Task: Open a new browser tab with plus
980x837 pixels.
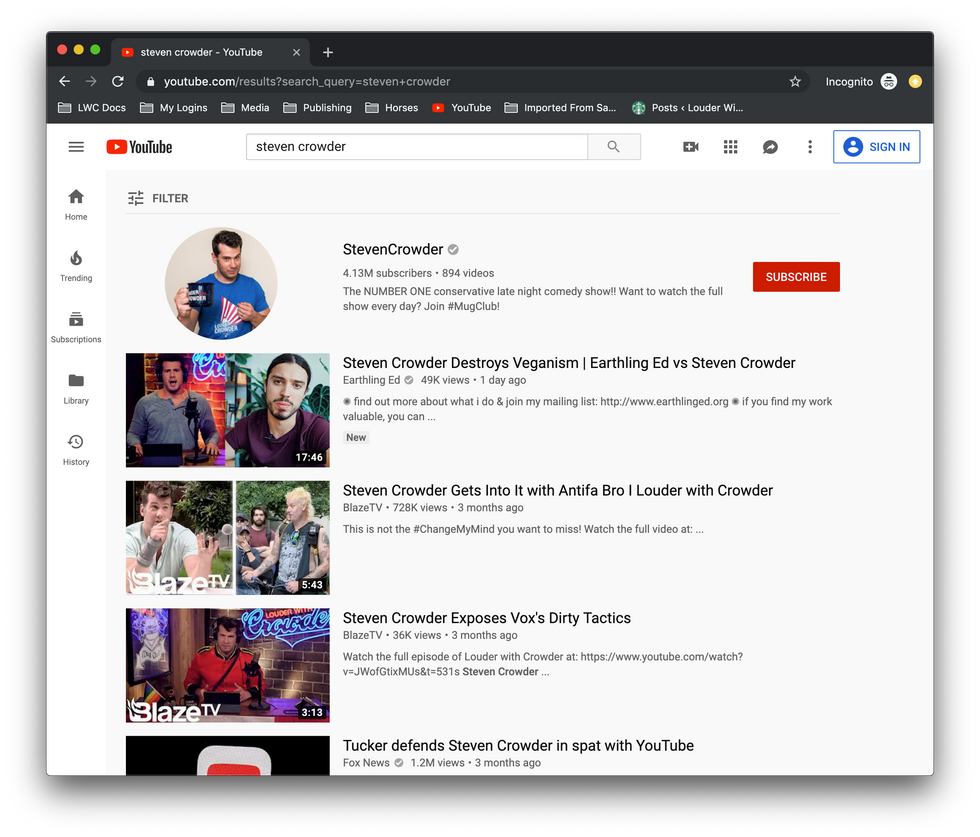Action: [328, 53]
